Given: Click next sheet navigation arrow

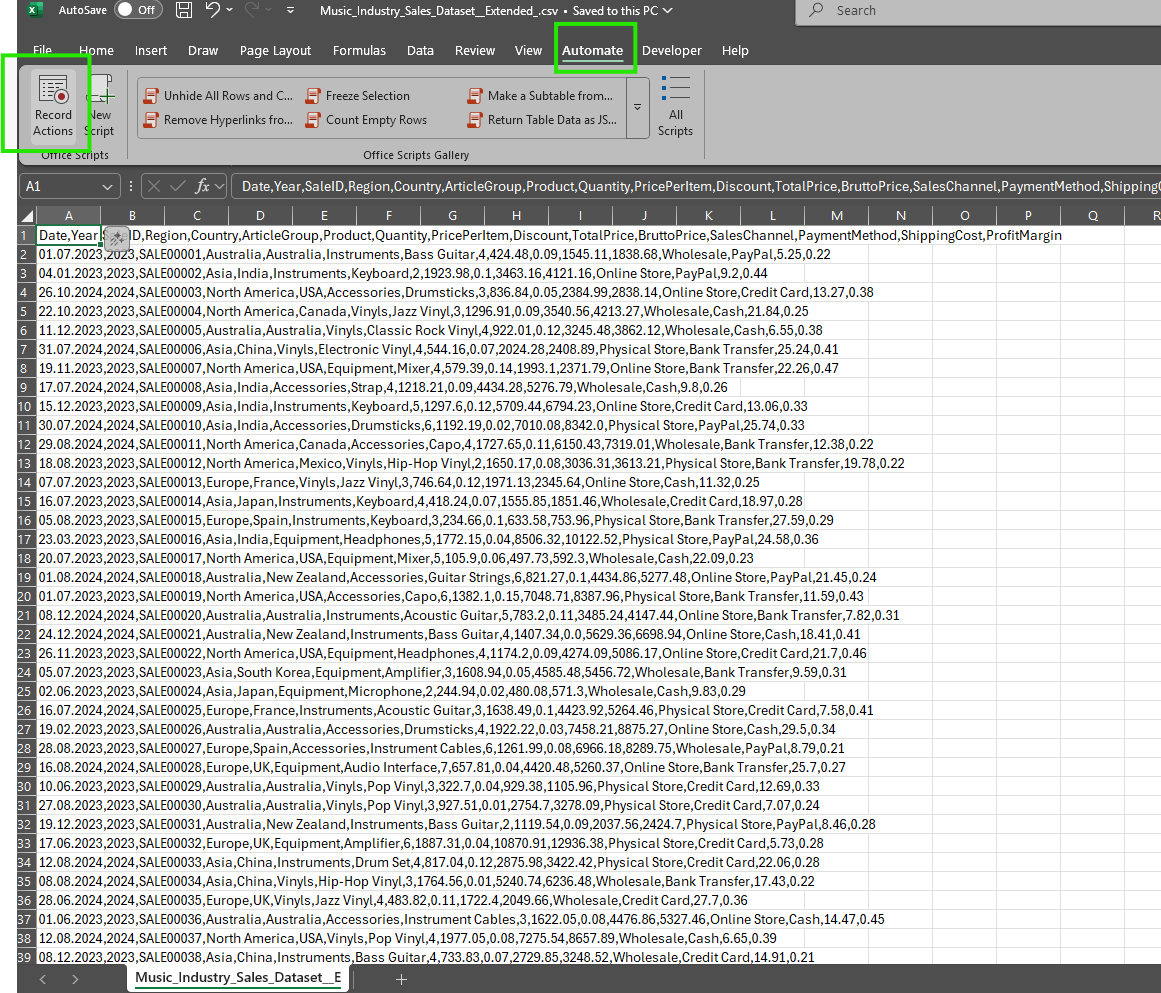Looking at the screenshot, I should coord(75,979).
